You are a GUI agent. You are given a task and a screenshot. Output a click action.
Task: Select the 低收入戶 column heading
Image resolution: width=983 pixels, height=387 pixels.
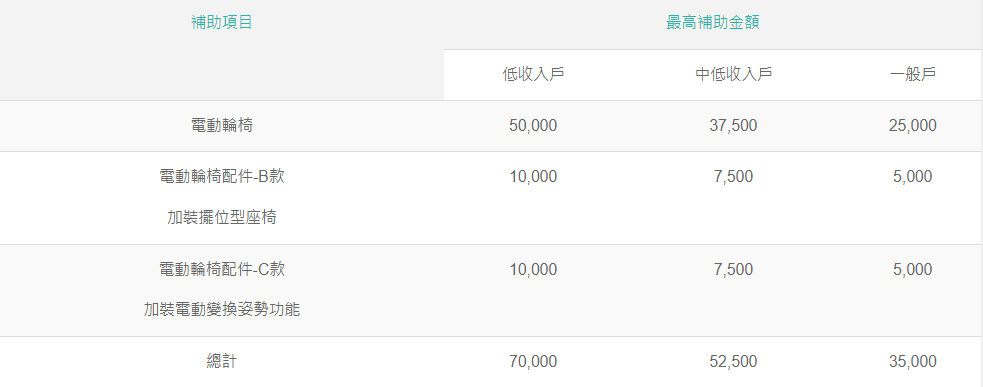534,75
